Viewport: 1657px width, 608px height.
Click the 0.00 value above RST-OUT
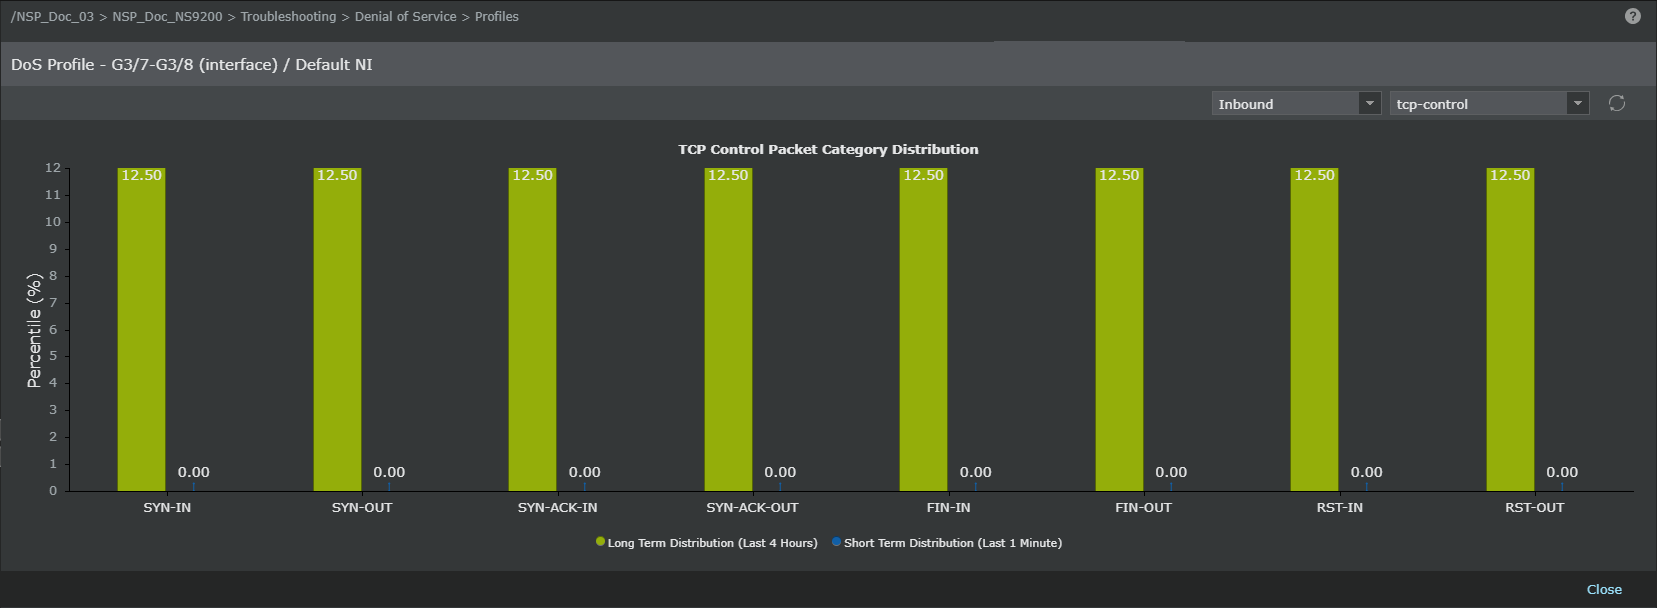(1562, 472)
